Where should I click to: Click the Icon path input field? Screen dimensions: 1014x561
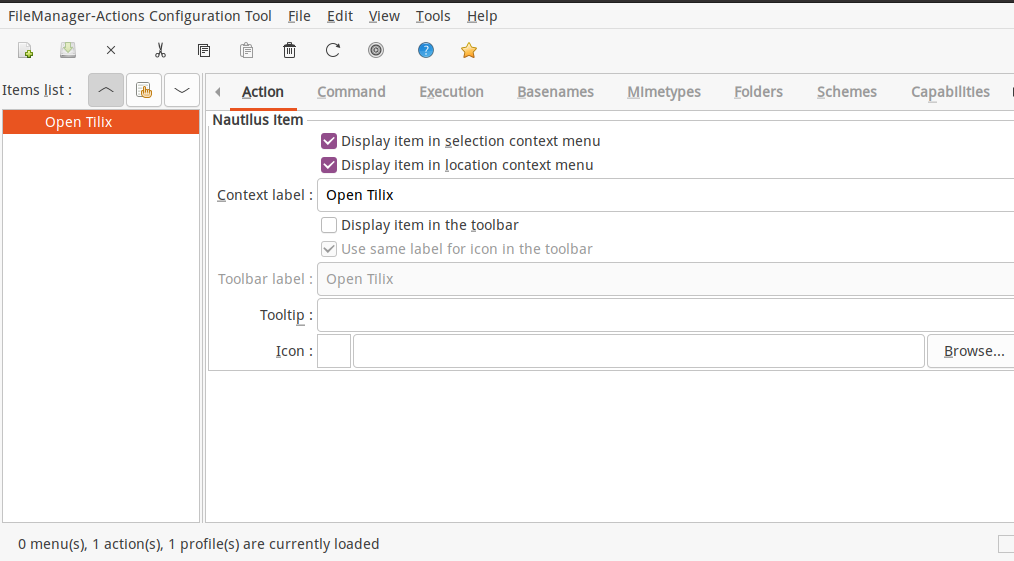[639, 351]
